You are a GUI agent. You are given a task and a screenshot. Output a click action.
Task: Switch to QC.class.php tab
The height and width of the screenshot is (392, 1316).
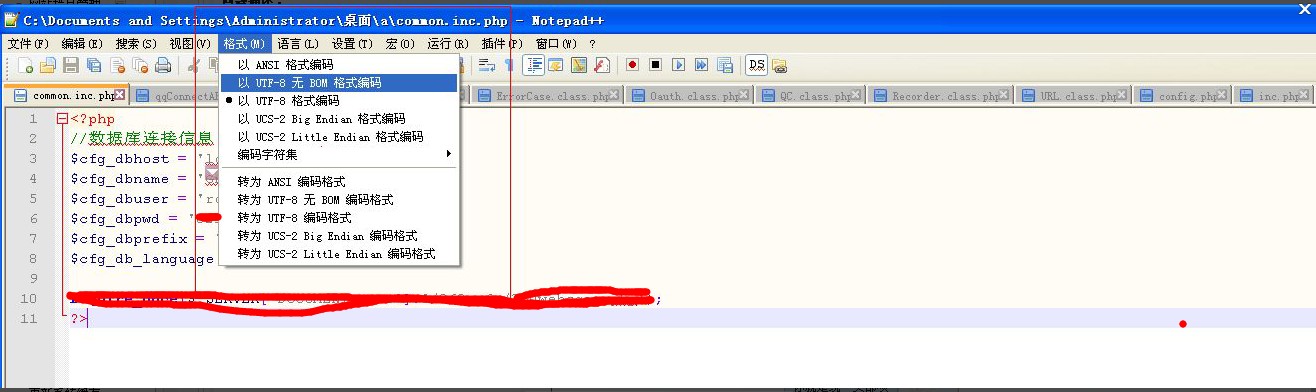(x=810, y=96)
